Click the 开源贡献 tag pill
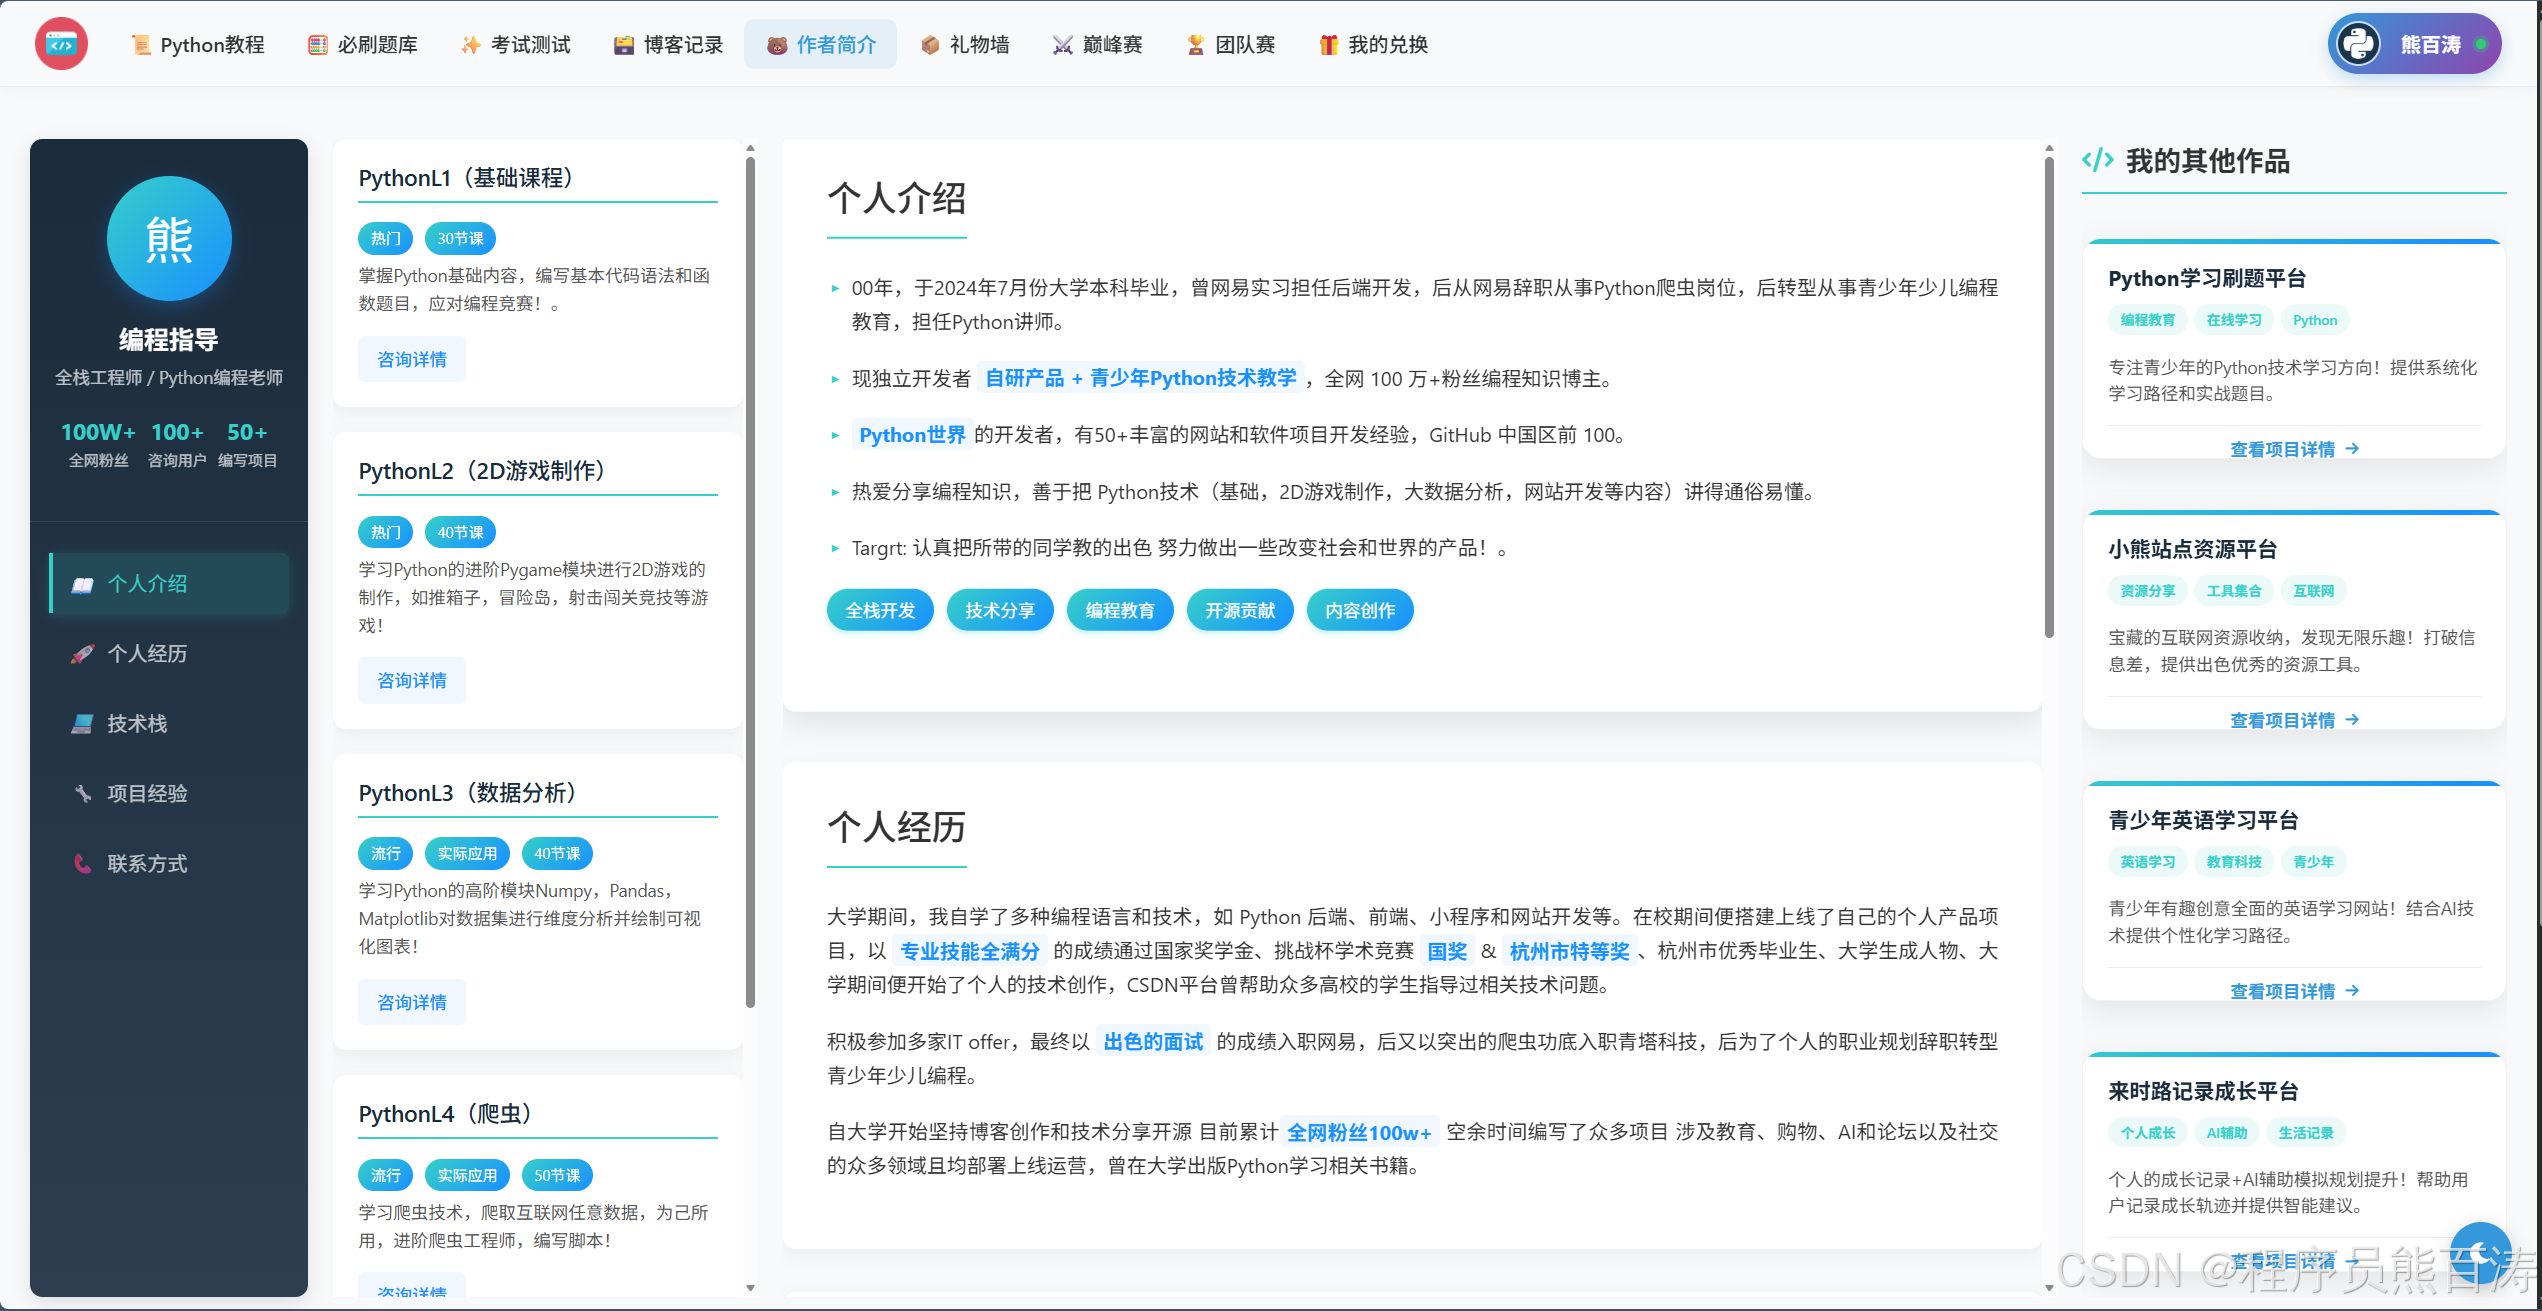Screen dimensions: 2542x1311 point(1240,610)
